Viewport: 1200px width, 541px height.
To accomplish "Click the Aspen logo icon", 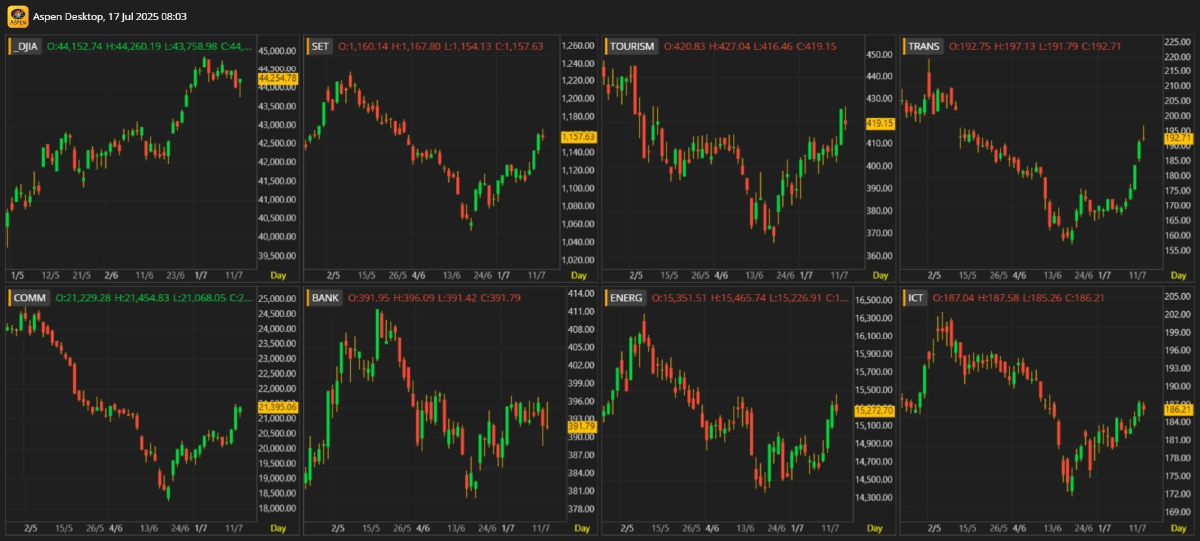I will coord(17,17).
